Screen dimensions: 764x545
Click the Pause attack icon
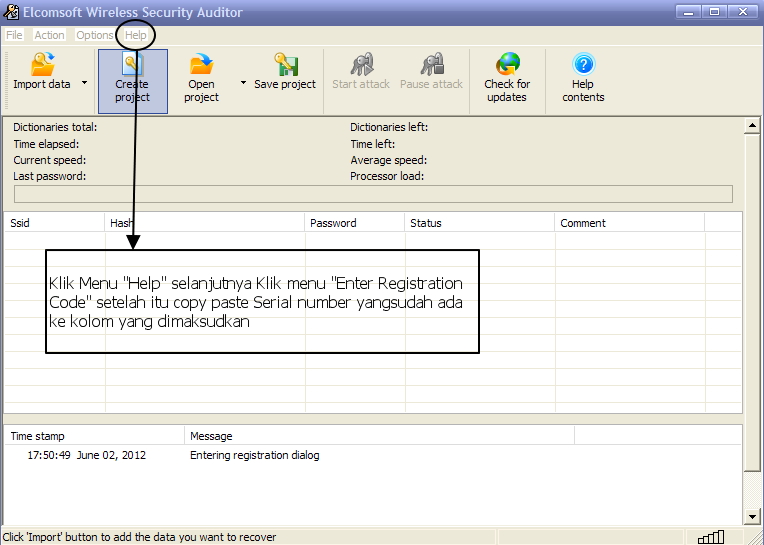432,64
